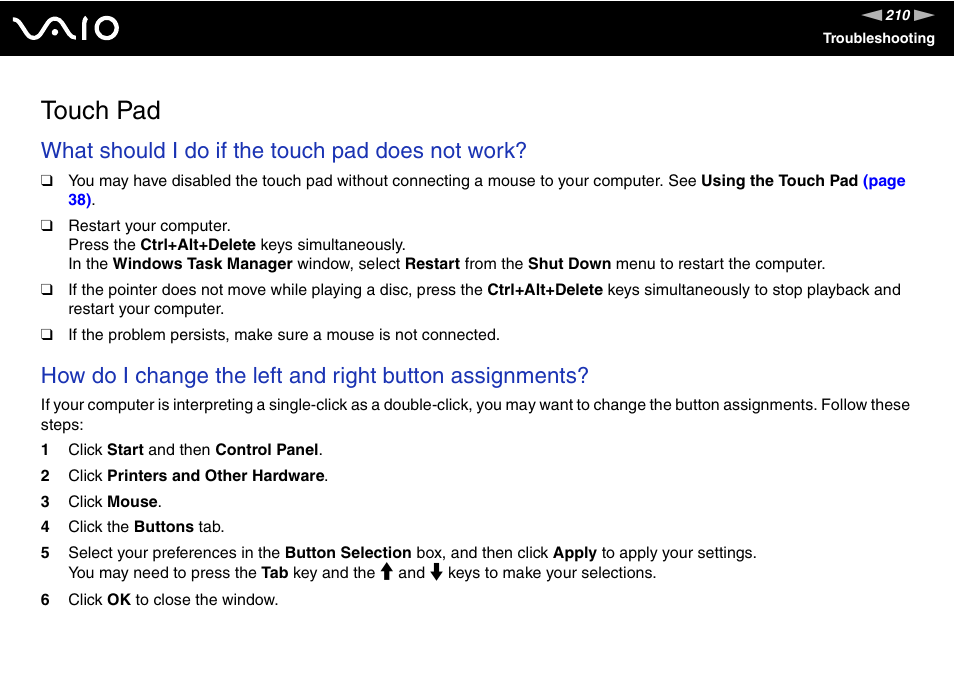954x674 pixels.
Task: Go to next page with the right arrow
Action: click(x=924, y=15)
